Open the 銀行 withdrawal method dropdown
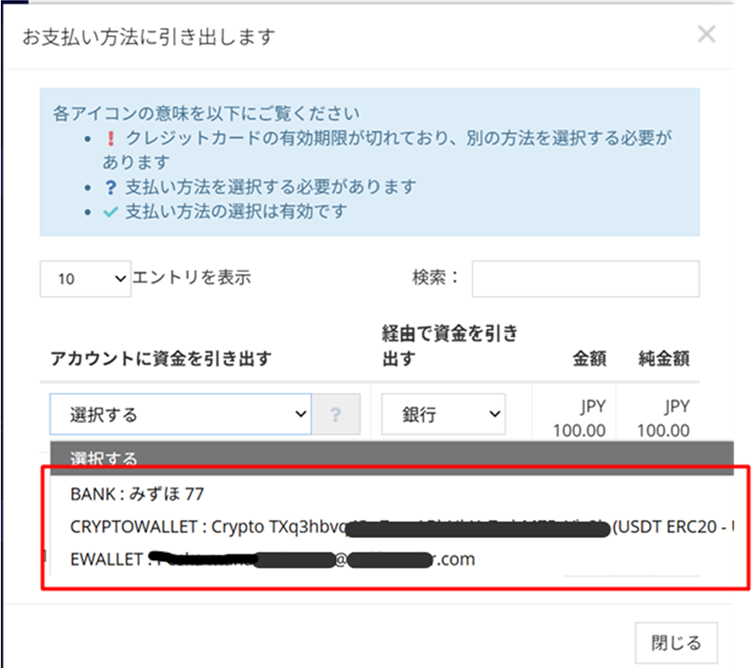756x668 pixels. click(x=442, y=414)
